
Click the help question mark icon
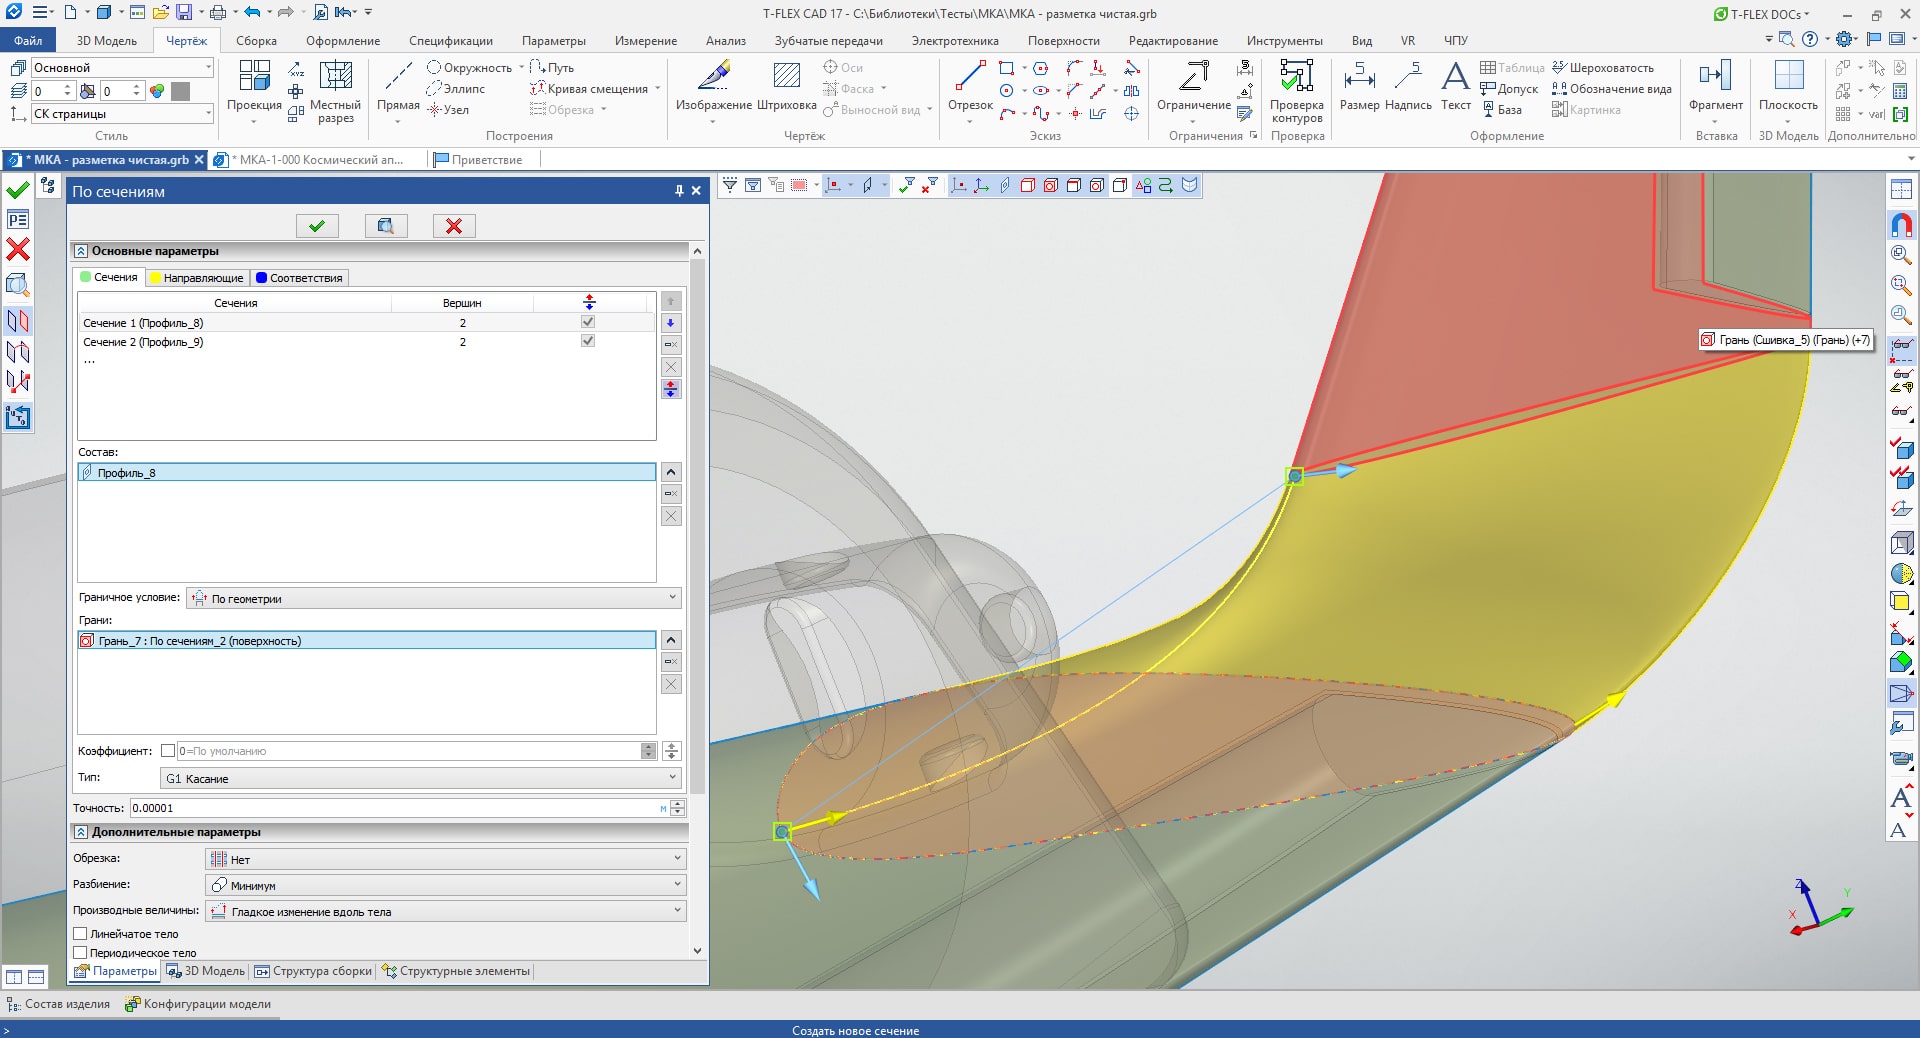pyautogui.click(x=1810, y=40)
